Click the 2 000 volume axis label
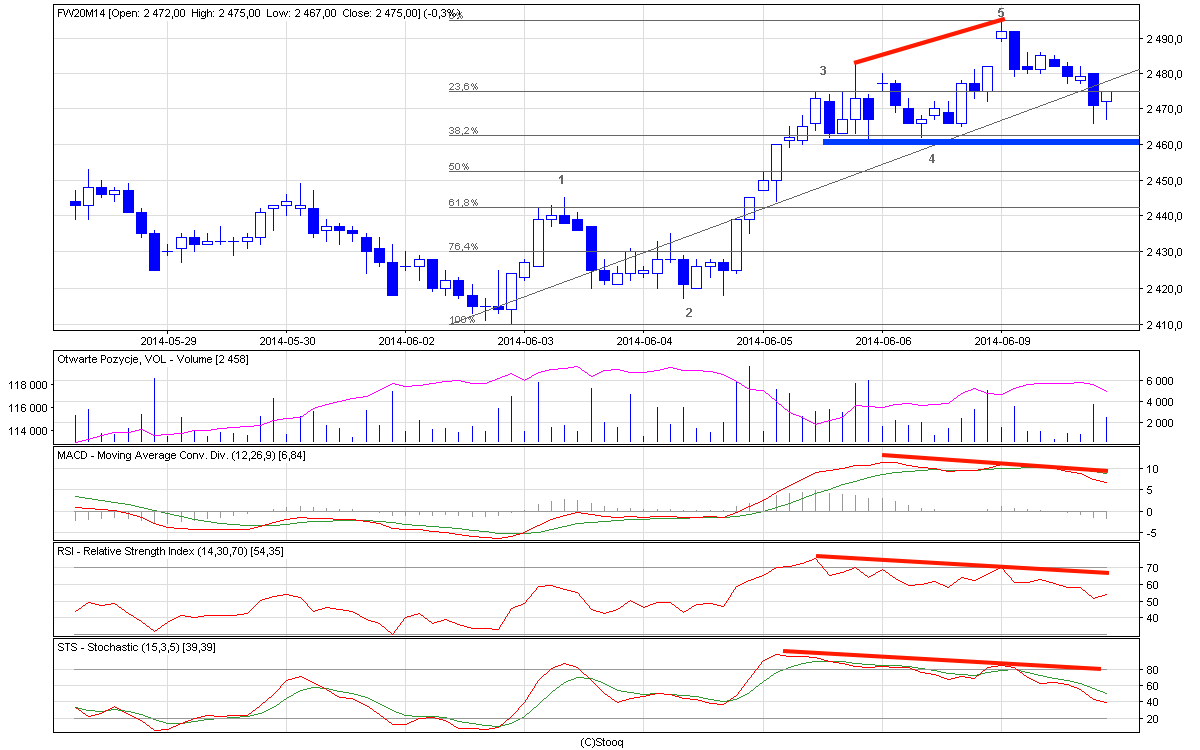Viewport: 1200px width, 750px height. pyautogui.click(x=1158, y=423)
